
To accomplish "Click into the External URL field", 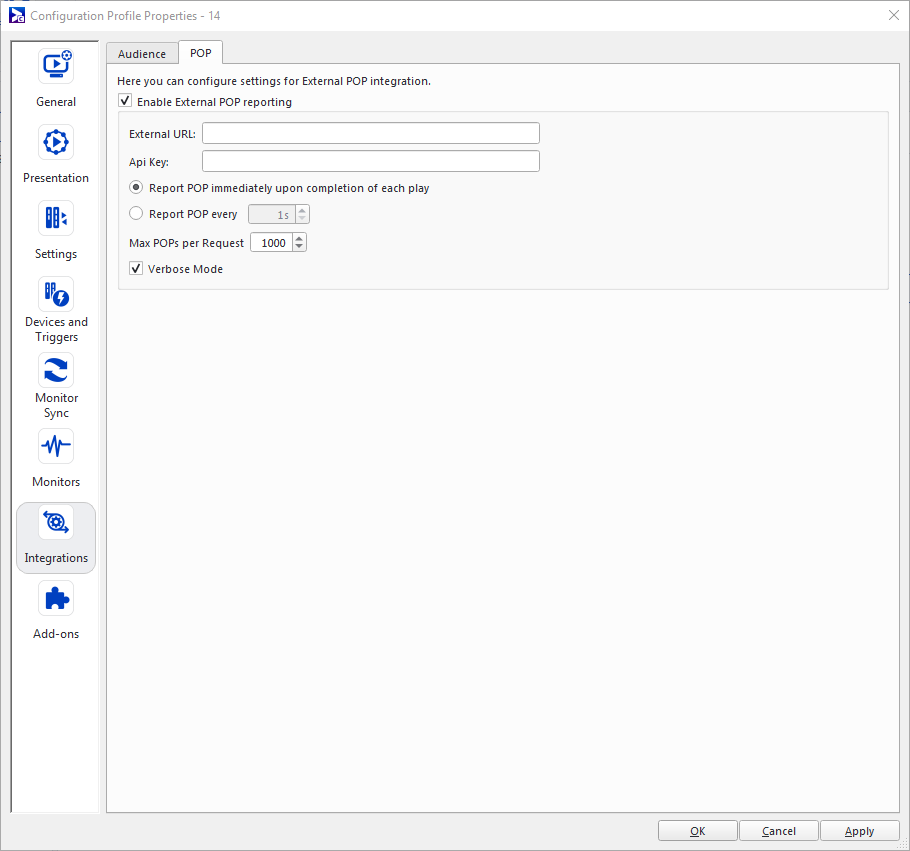I will [370, 133].
